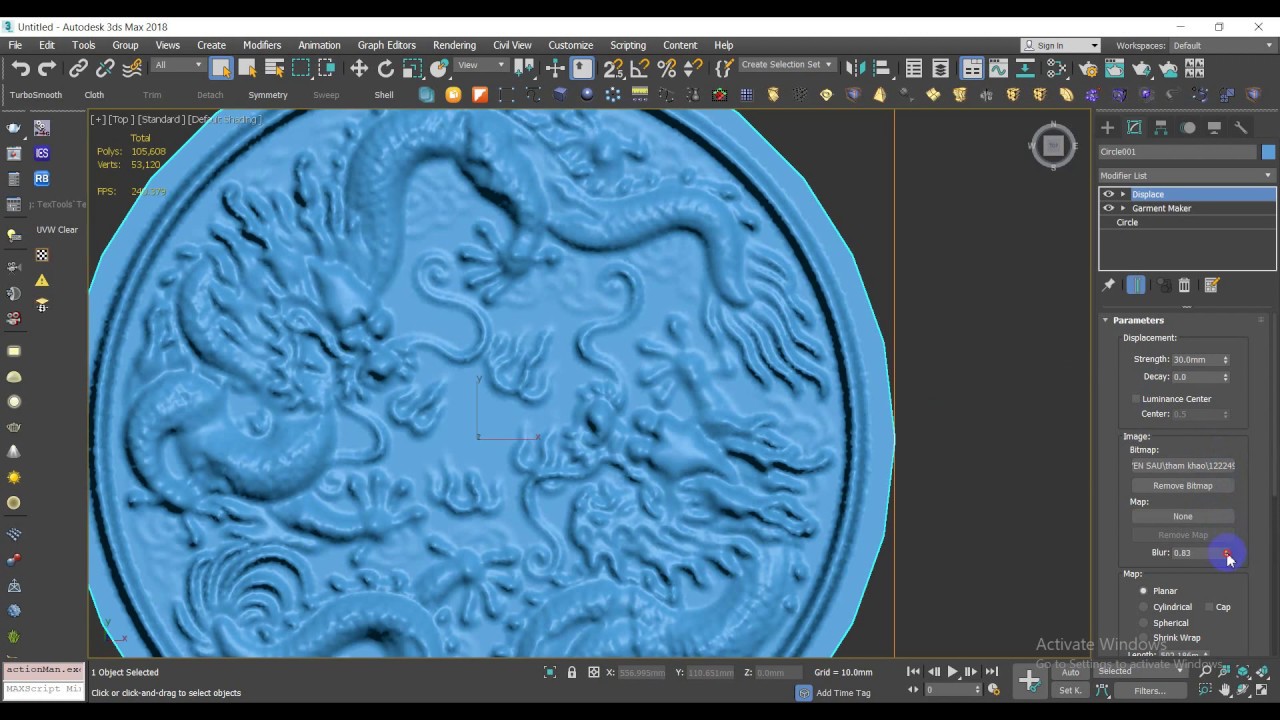1280x720 pixels.
Task: Open the View coordinate system dropdown
Action: point(481,65)
